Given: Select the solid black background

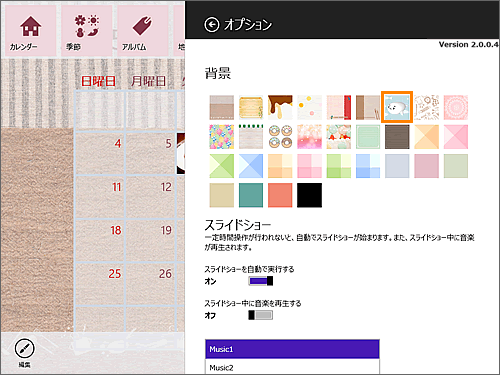Looking at the screenshot, I should [309, 195].
